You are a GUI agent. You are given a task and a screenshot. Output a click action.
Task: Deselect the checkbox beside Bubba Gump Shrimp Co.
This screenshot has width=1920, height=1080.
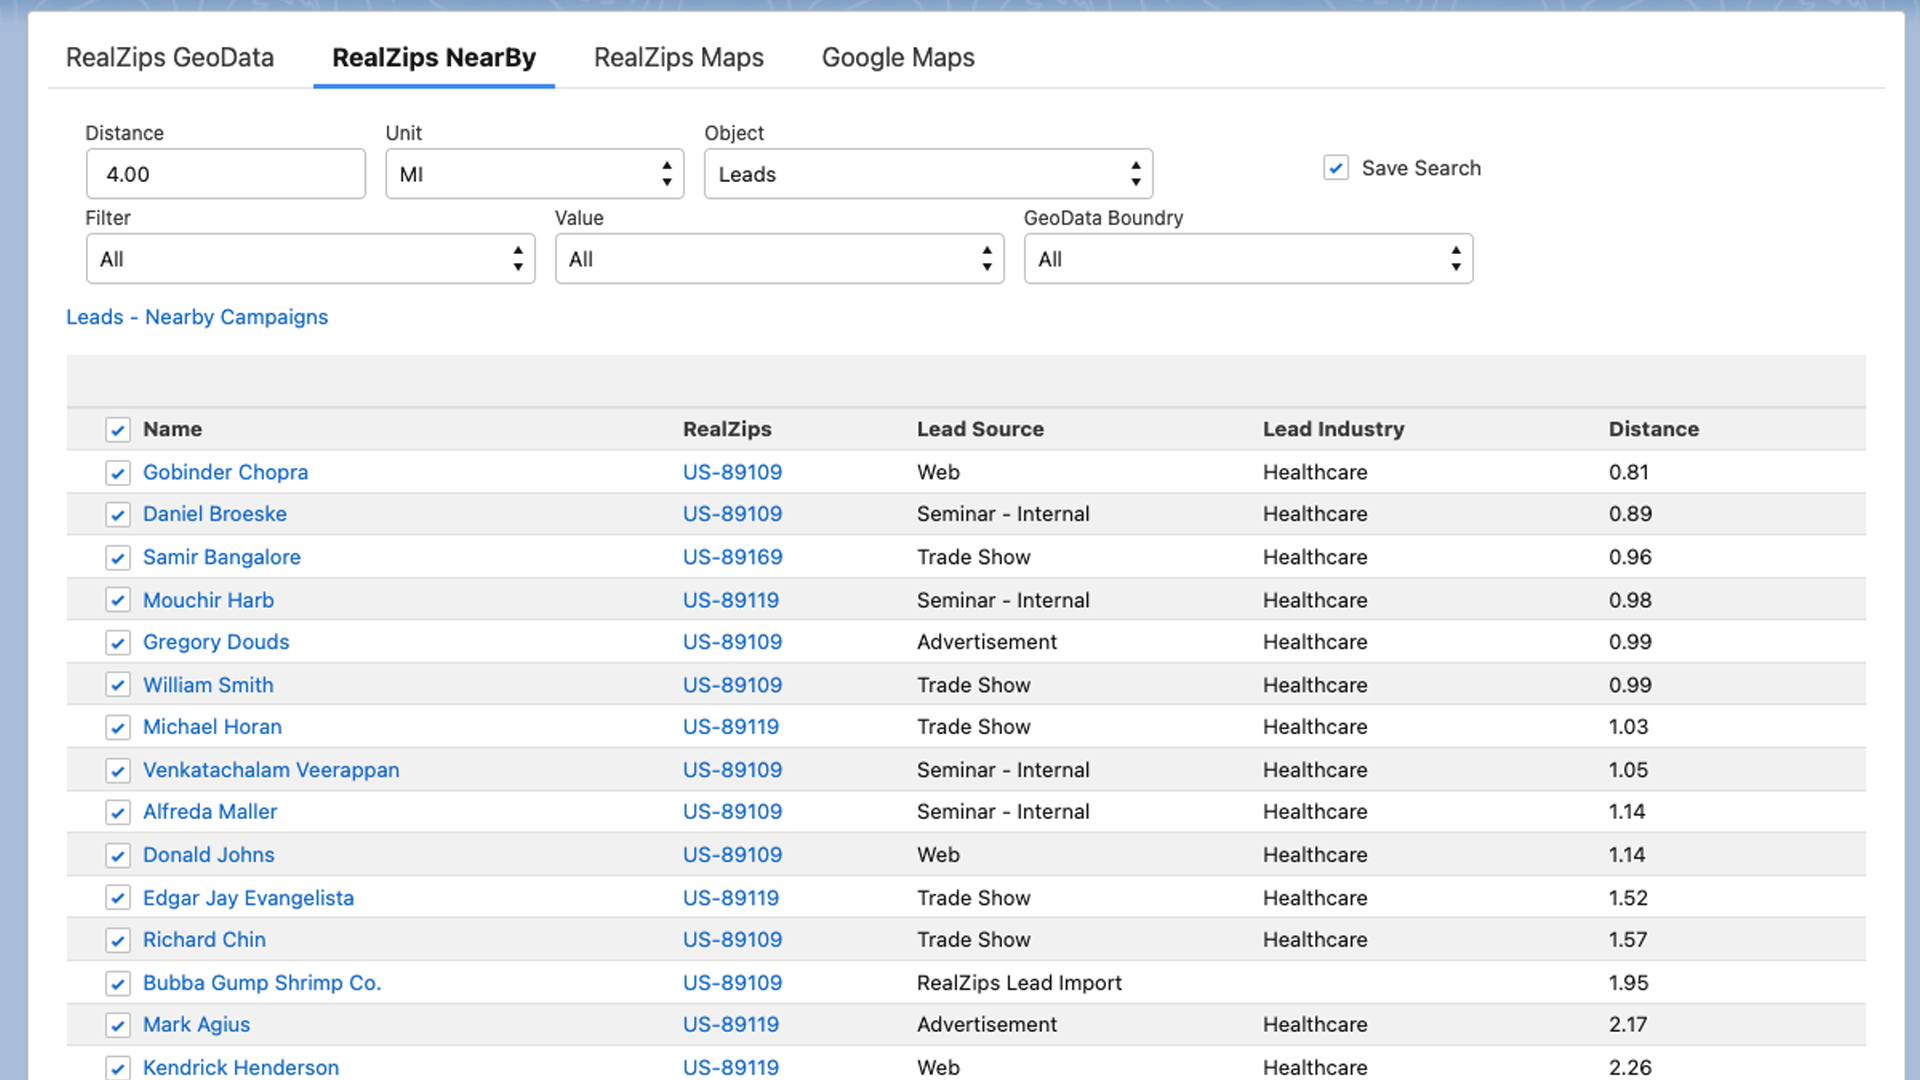click(x=117, y=983)
